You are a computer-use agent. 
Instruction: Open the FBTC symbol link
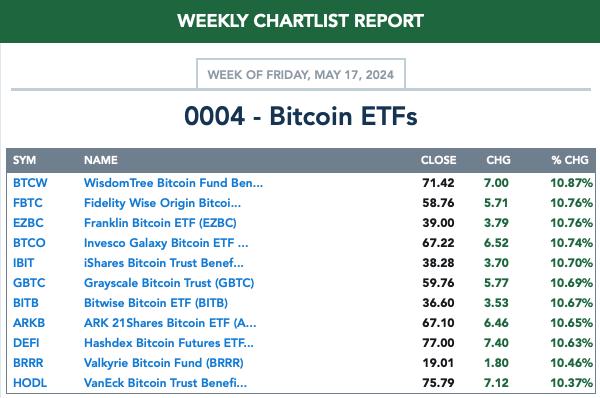(28, 203)
